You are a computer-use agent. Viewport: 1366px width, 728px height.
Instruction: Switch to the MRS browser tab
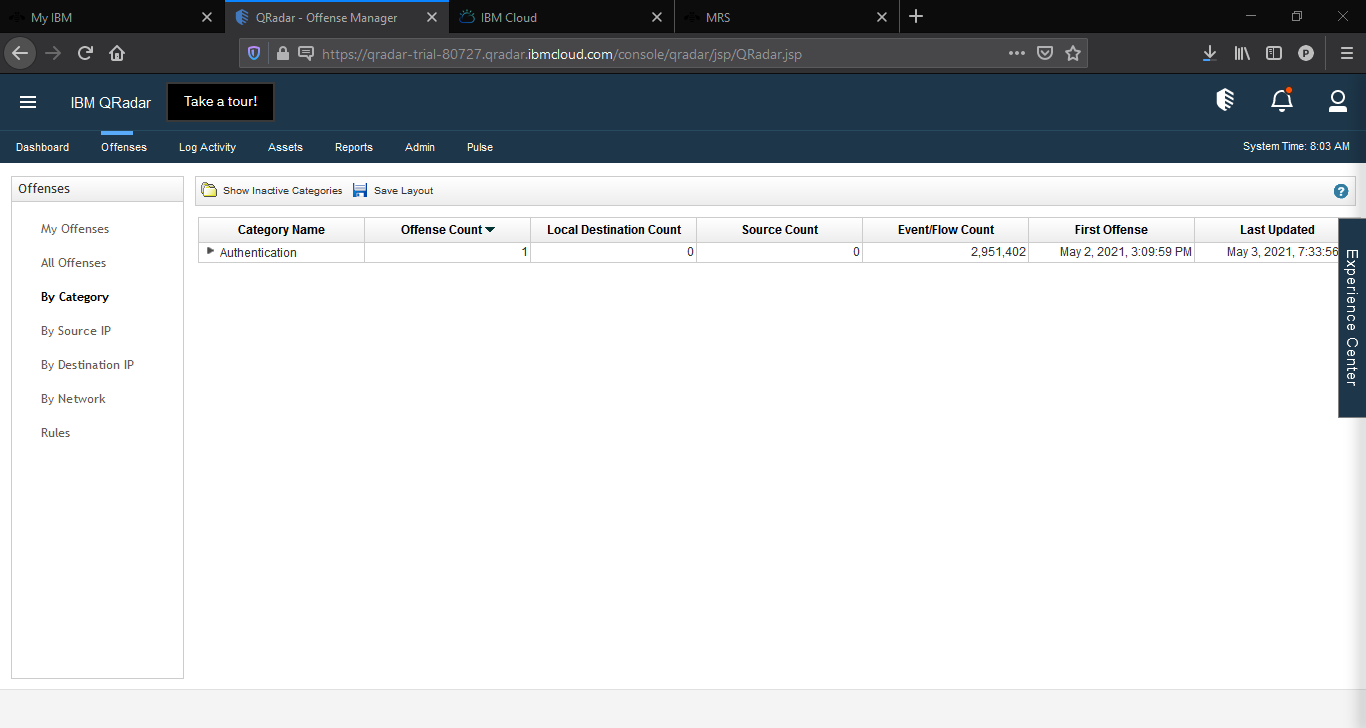pyautogui.click(x=787, y=17)
